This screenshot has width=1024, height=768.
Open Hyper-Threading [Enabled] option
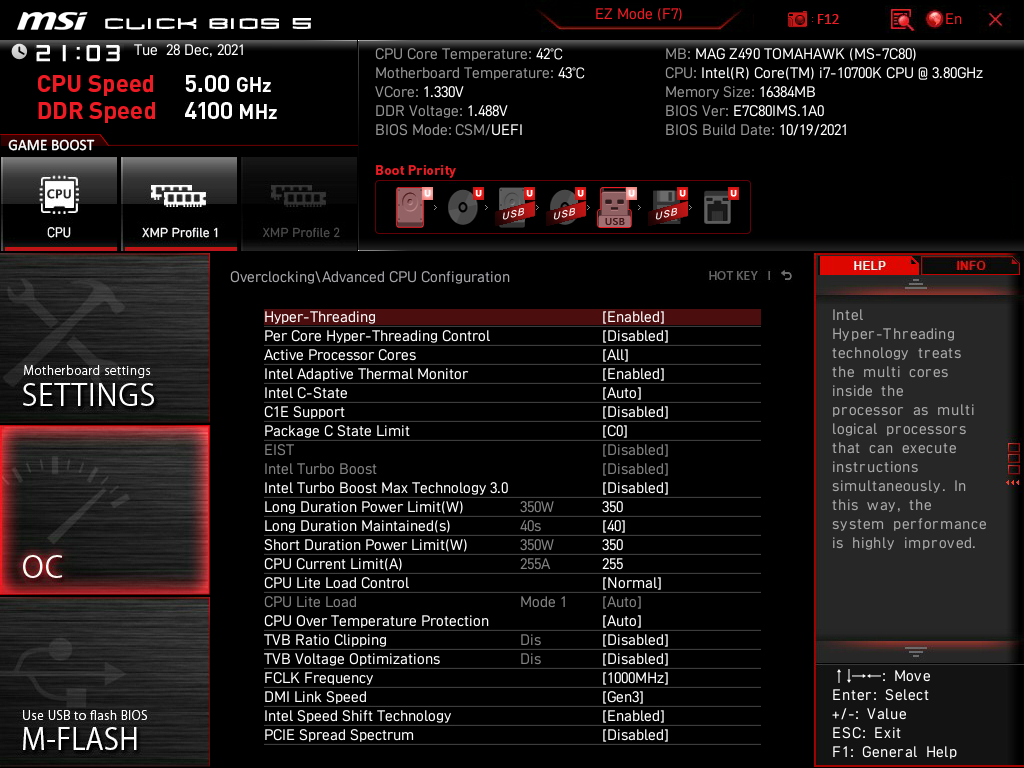click(x=512, y=317)
